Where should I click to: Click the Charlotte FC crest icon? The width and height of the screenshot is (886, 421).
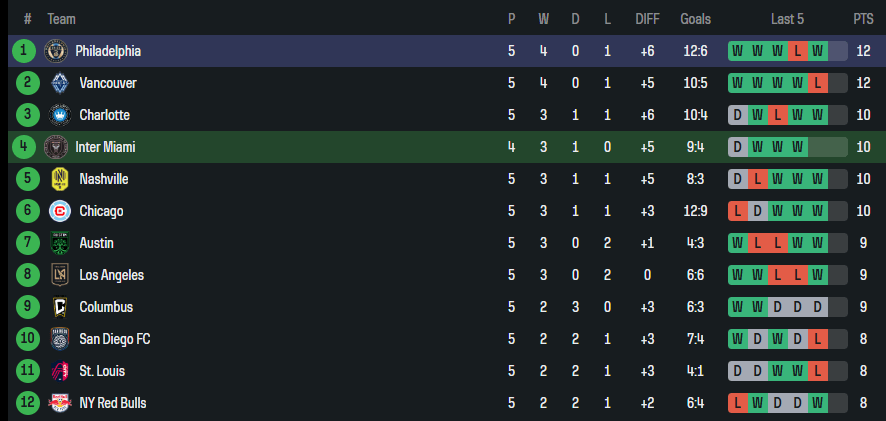pos(58,115)
